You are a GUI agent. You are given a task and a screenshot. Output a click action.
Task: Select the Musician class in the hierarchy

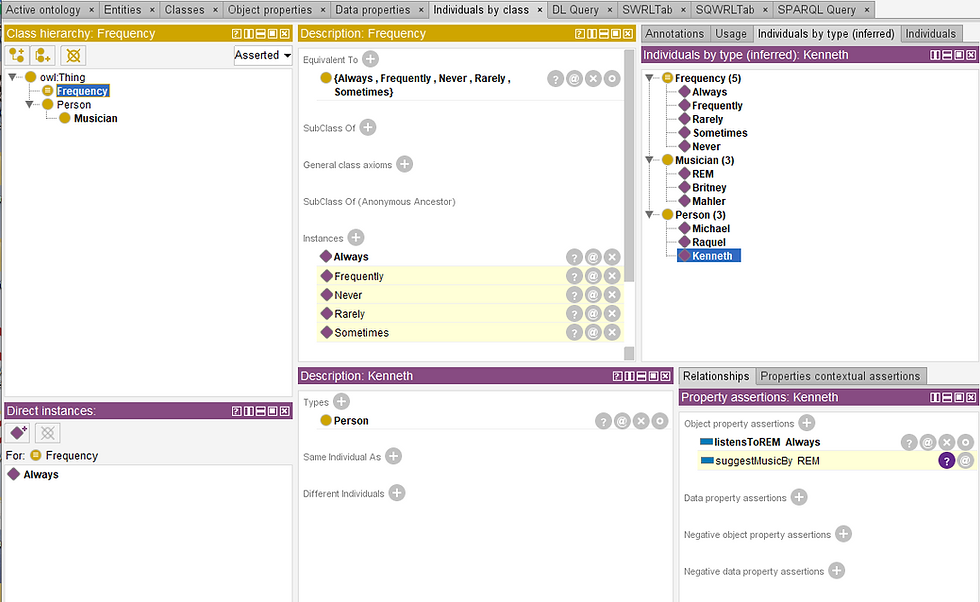(95, 118)
